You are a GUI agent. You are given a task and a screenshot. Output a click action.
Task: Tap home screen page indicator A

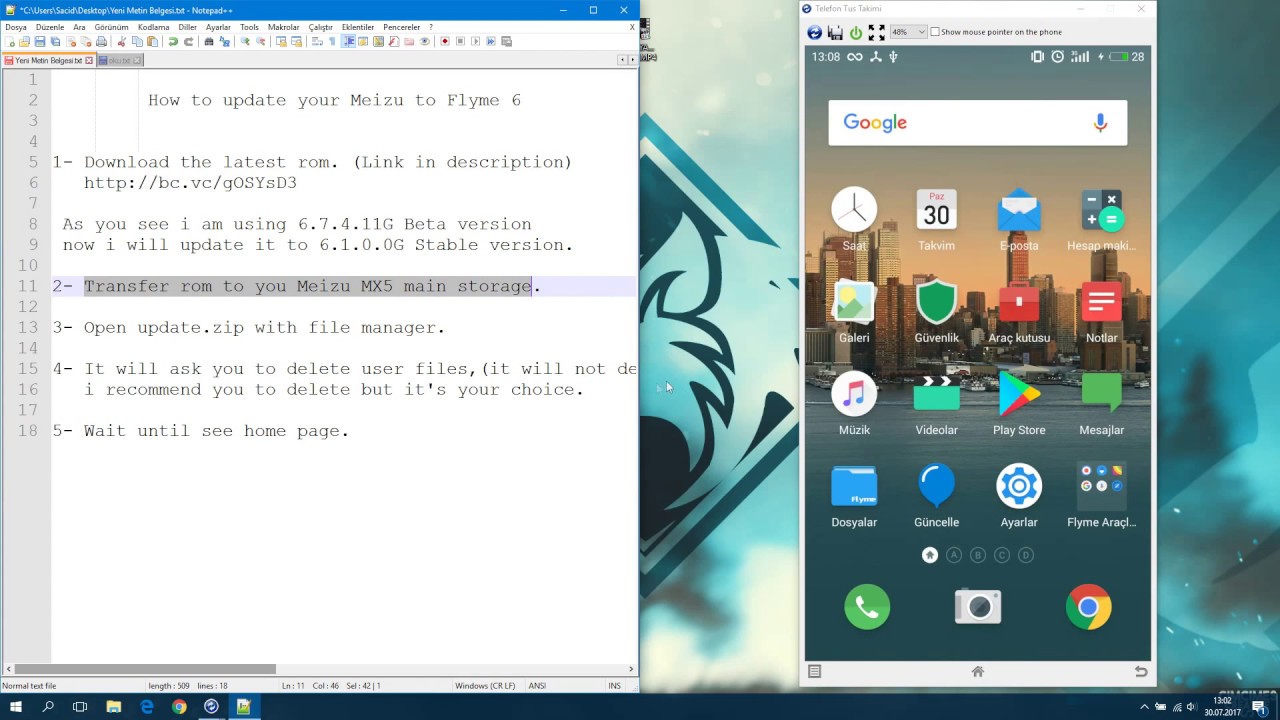point(954,555)
